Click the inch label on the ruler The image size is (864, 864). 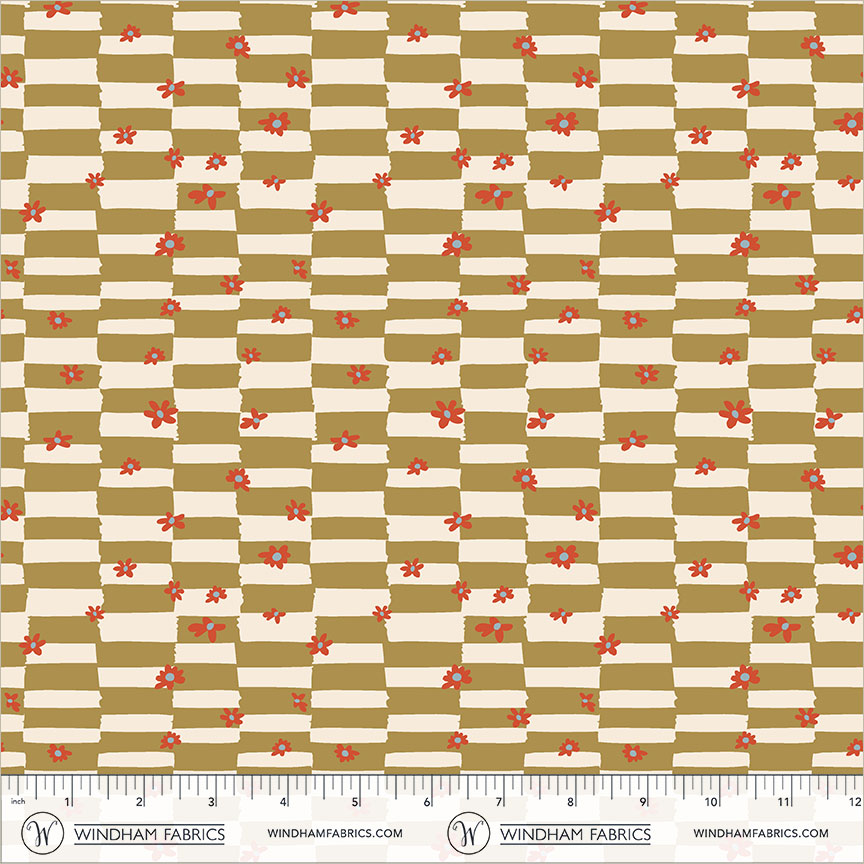point(18,800)
